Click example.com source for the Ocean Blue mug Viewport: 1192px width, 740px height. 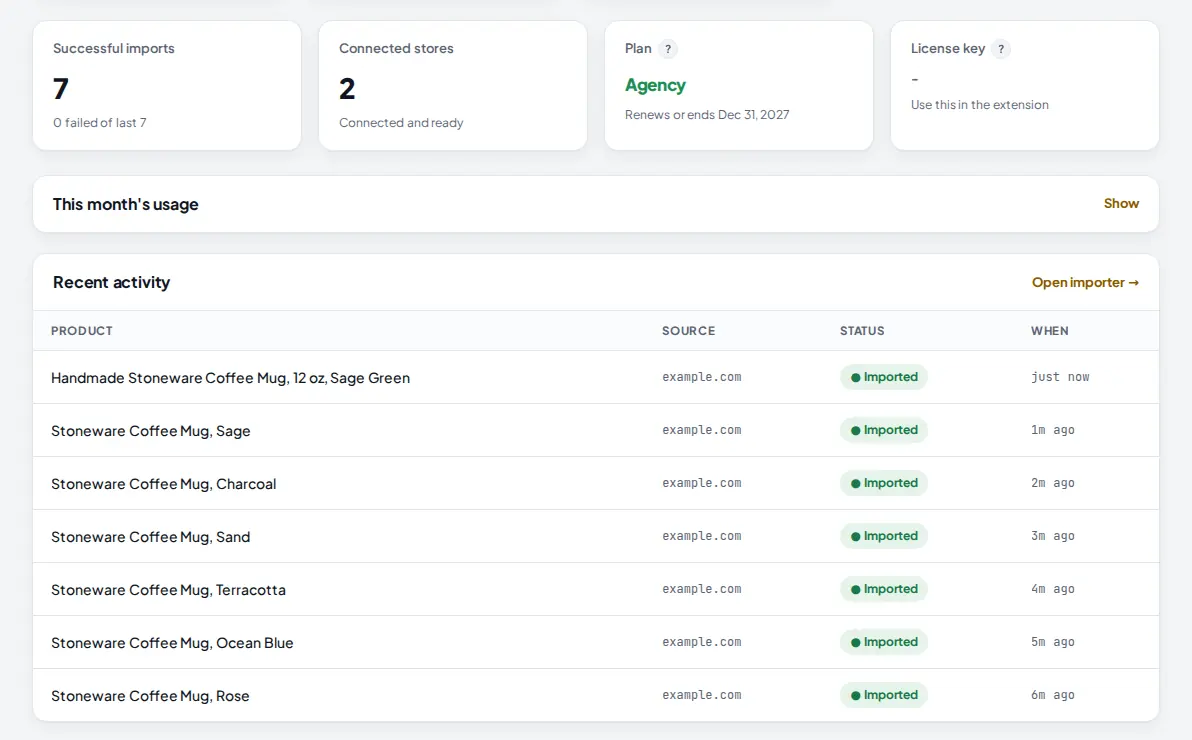tap(701, 642)
